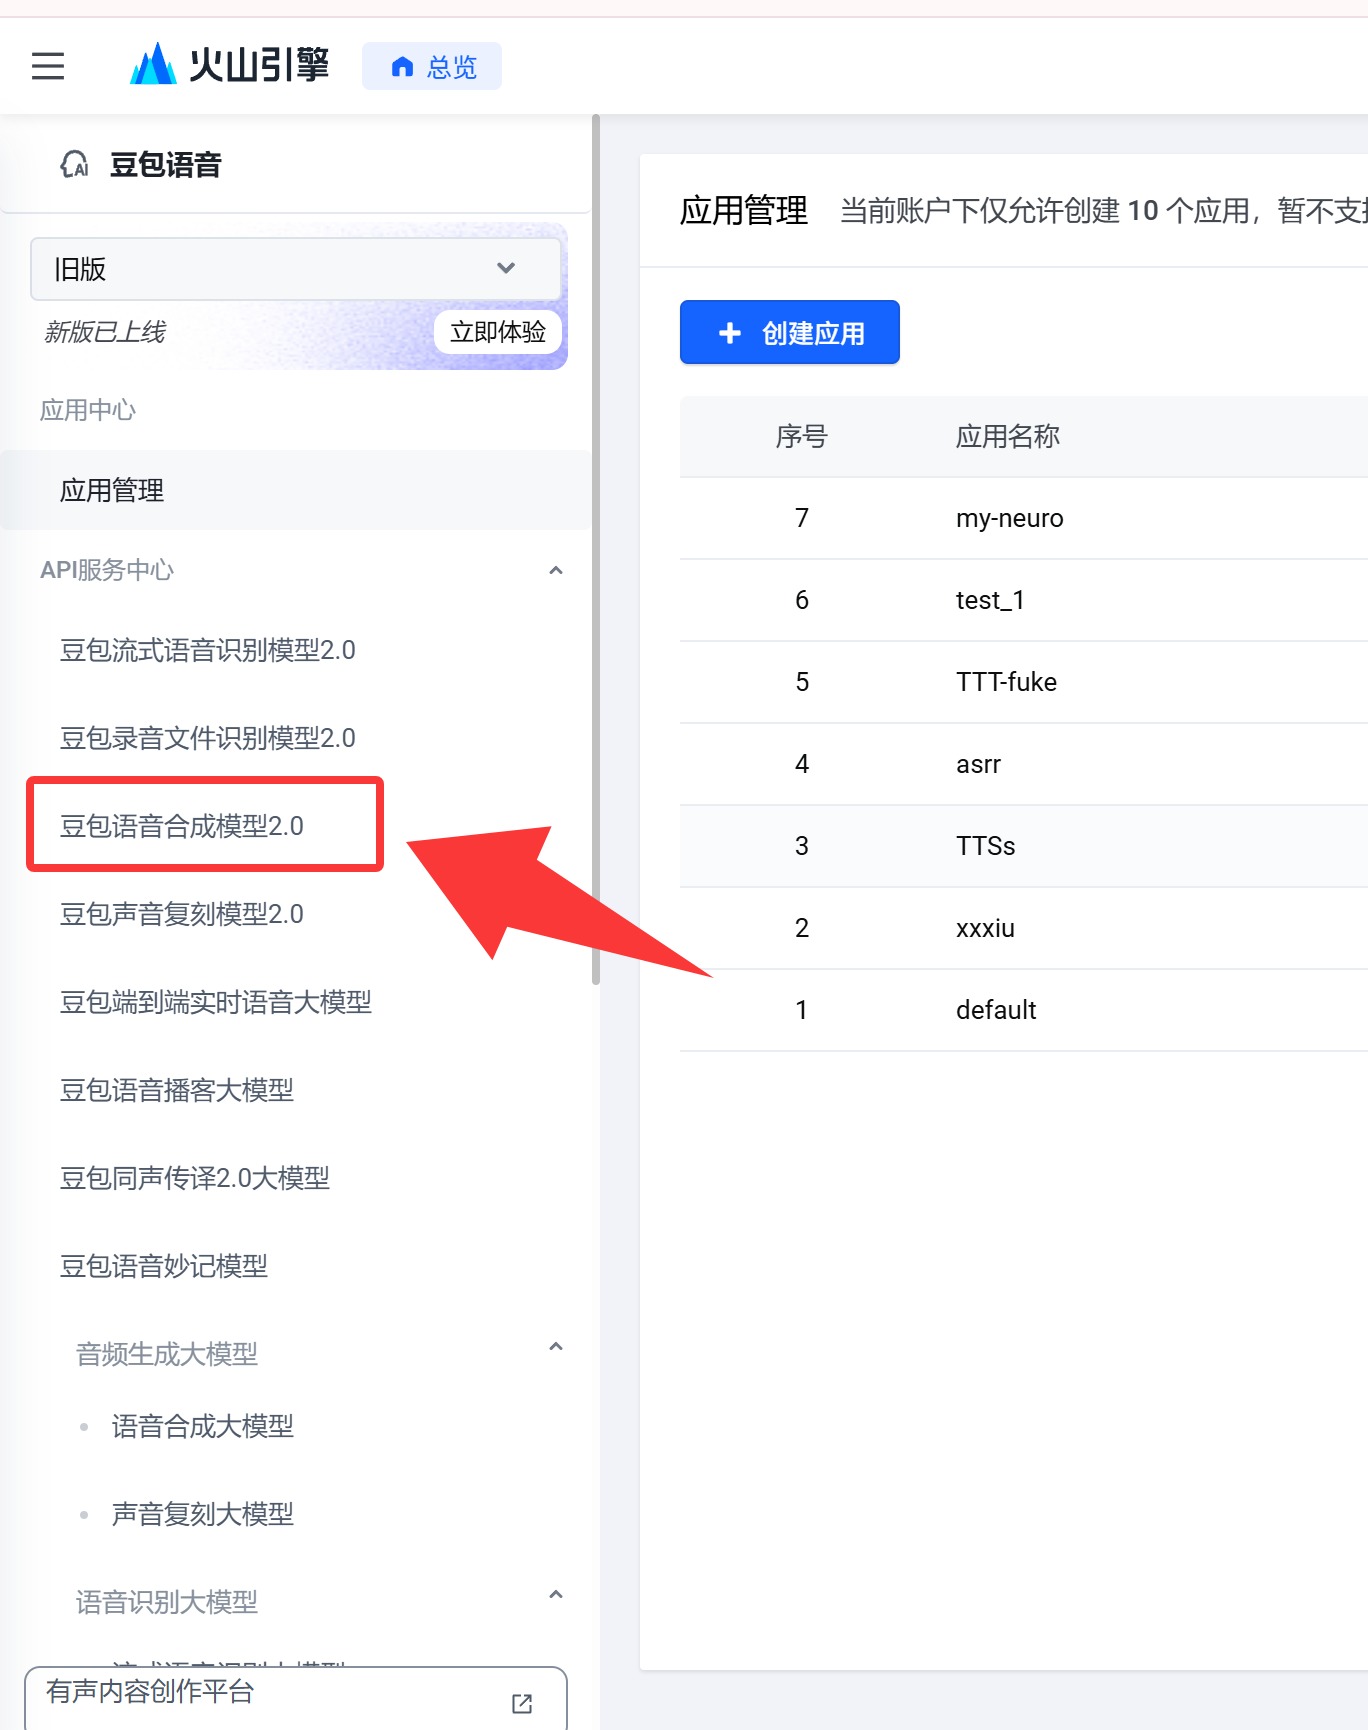Collapse the 音频生成大模型 group
Image resolution: width=1368 pixels, height=1730 pixels.
[556, 1346]
